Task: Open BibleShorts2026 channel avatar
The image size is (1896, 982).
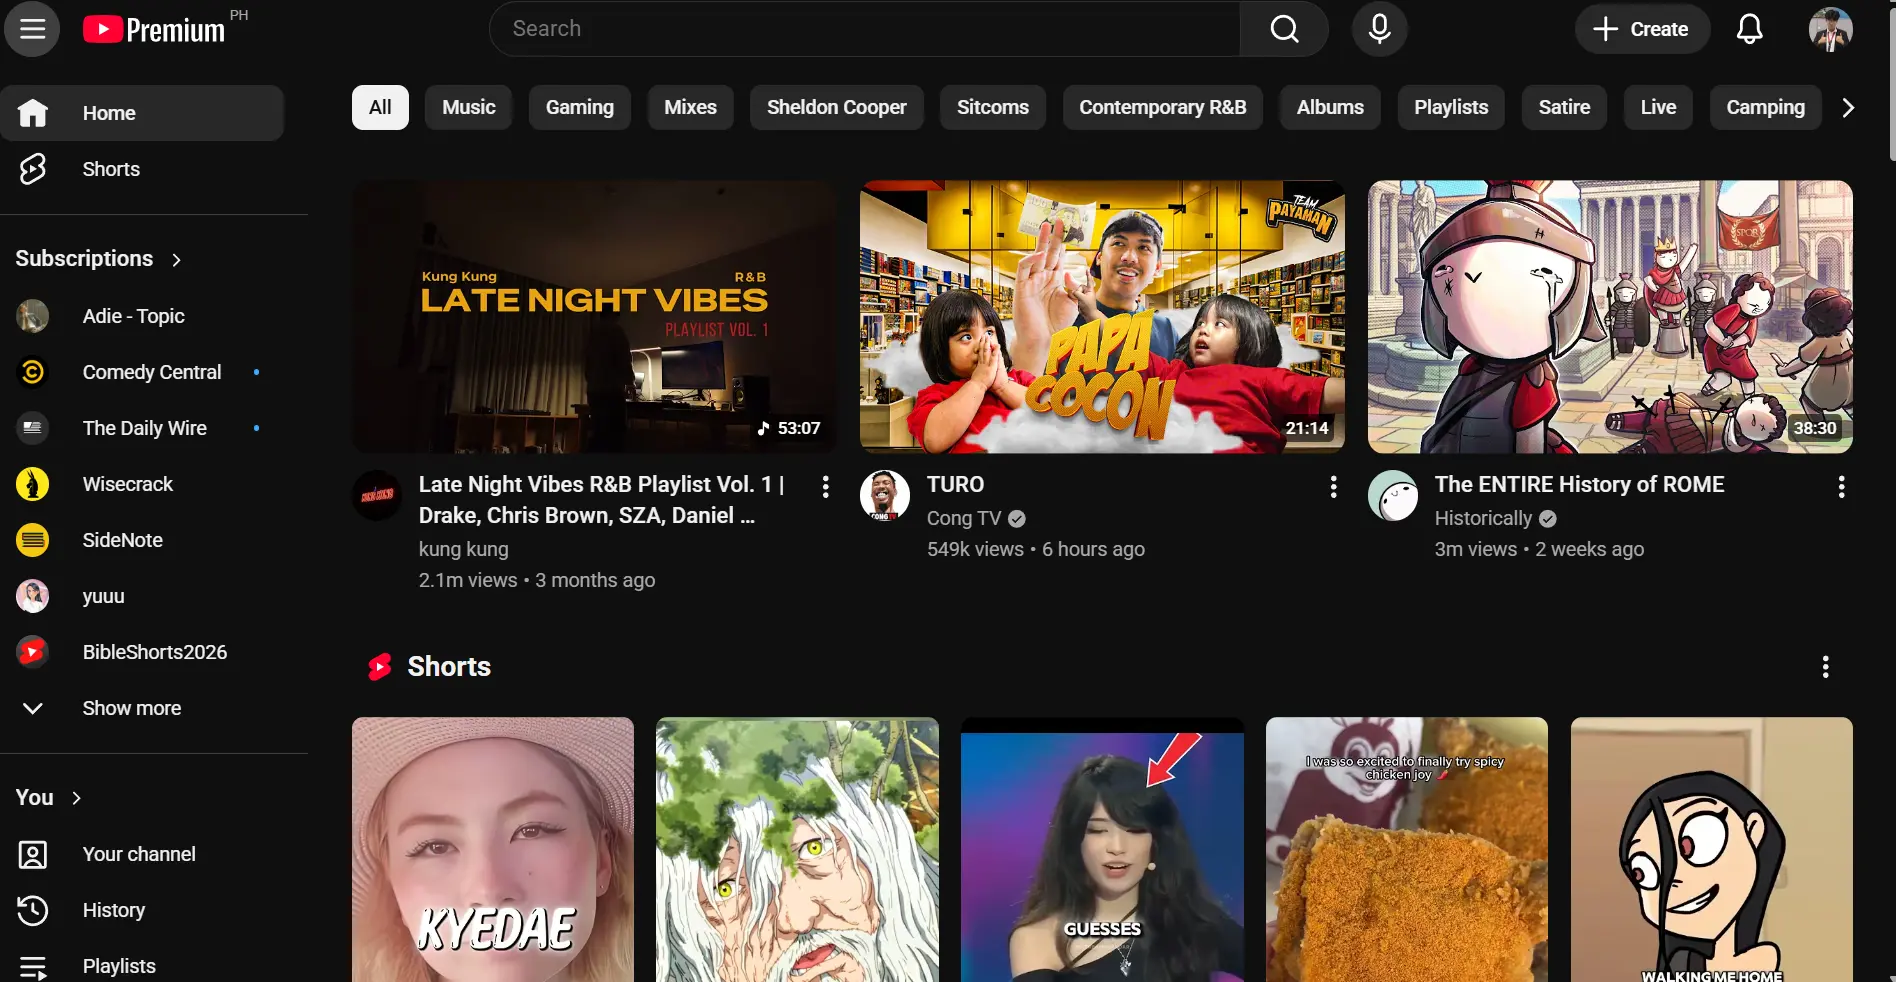Action: tap(33, 652)
